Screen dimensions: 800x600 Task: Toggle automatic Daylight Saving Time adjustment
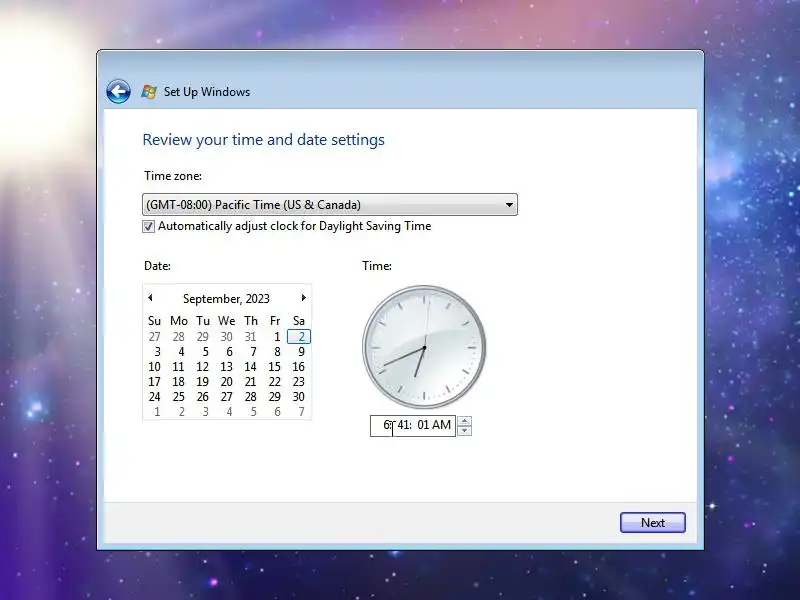pyautogui.click(x=148, y=227)
